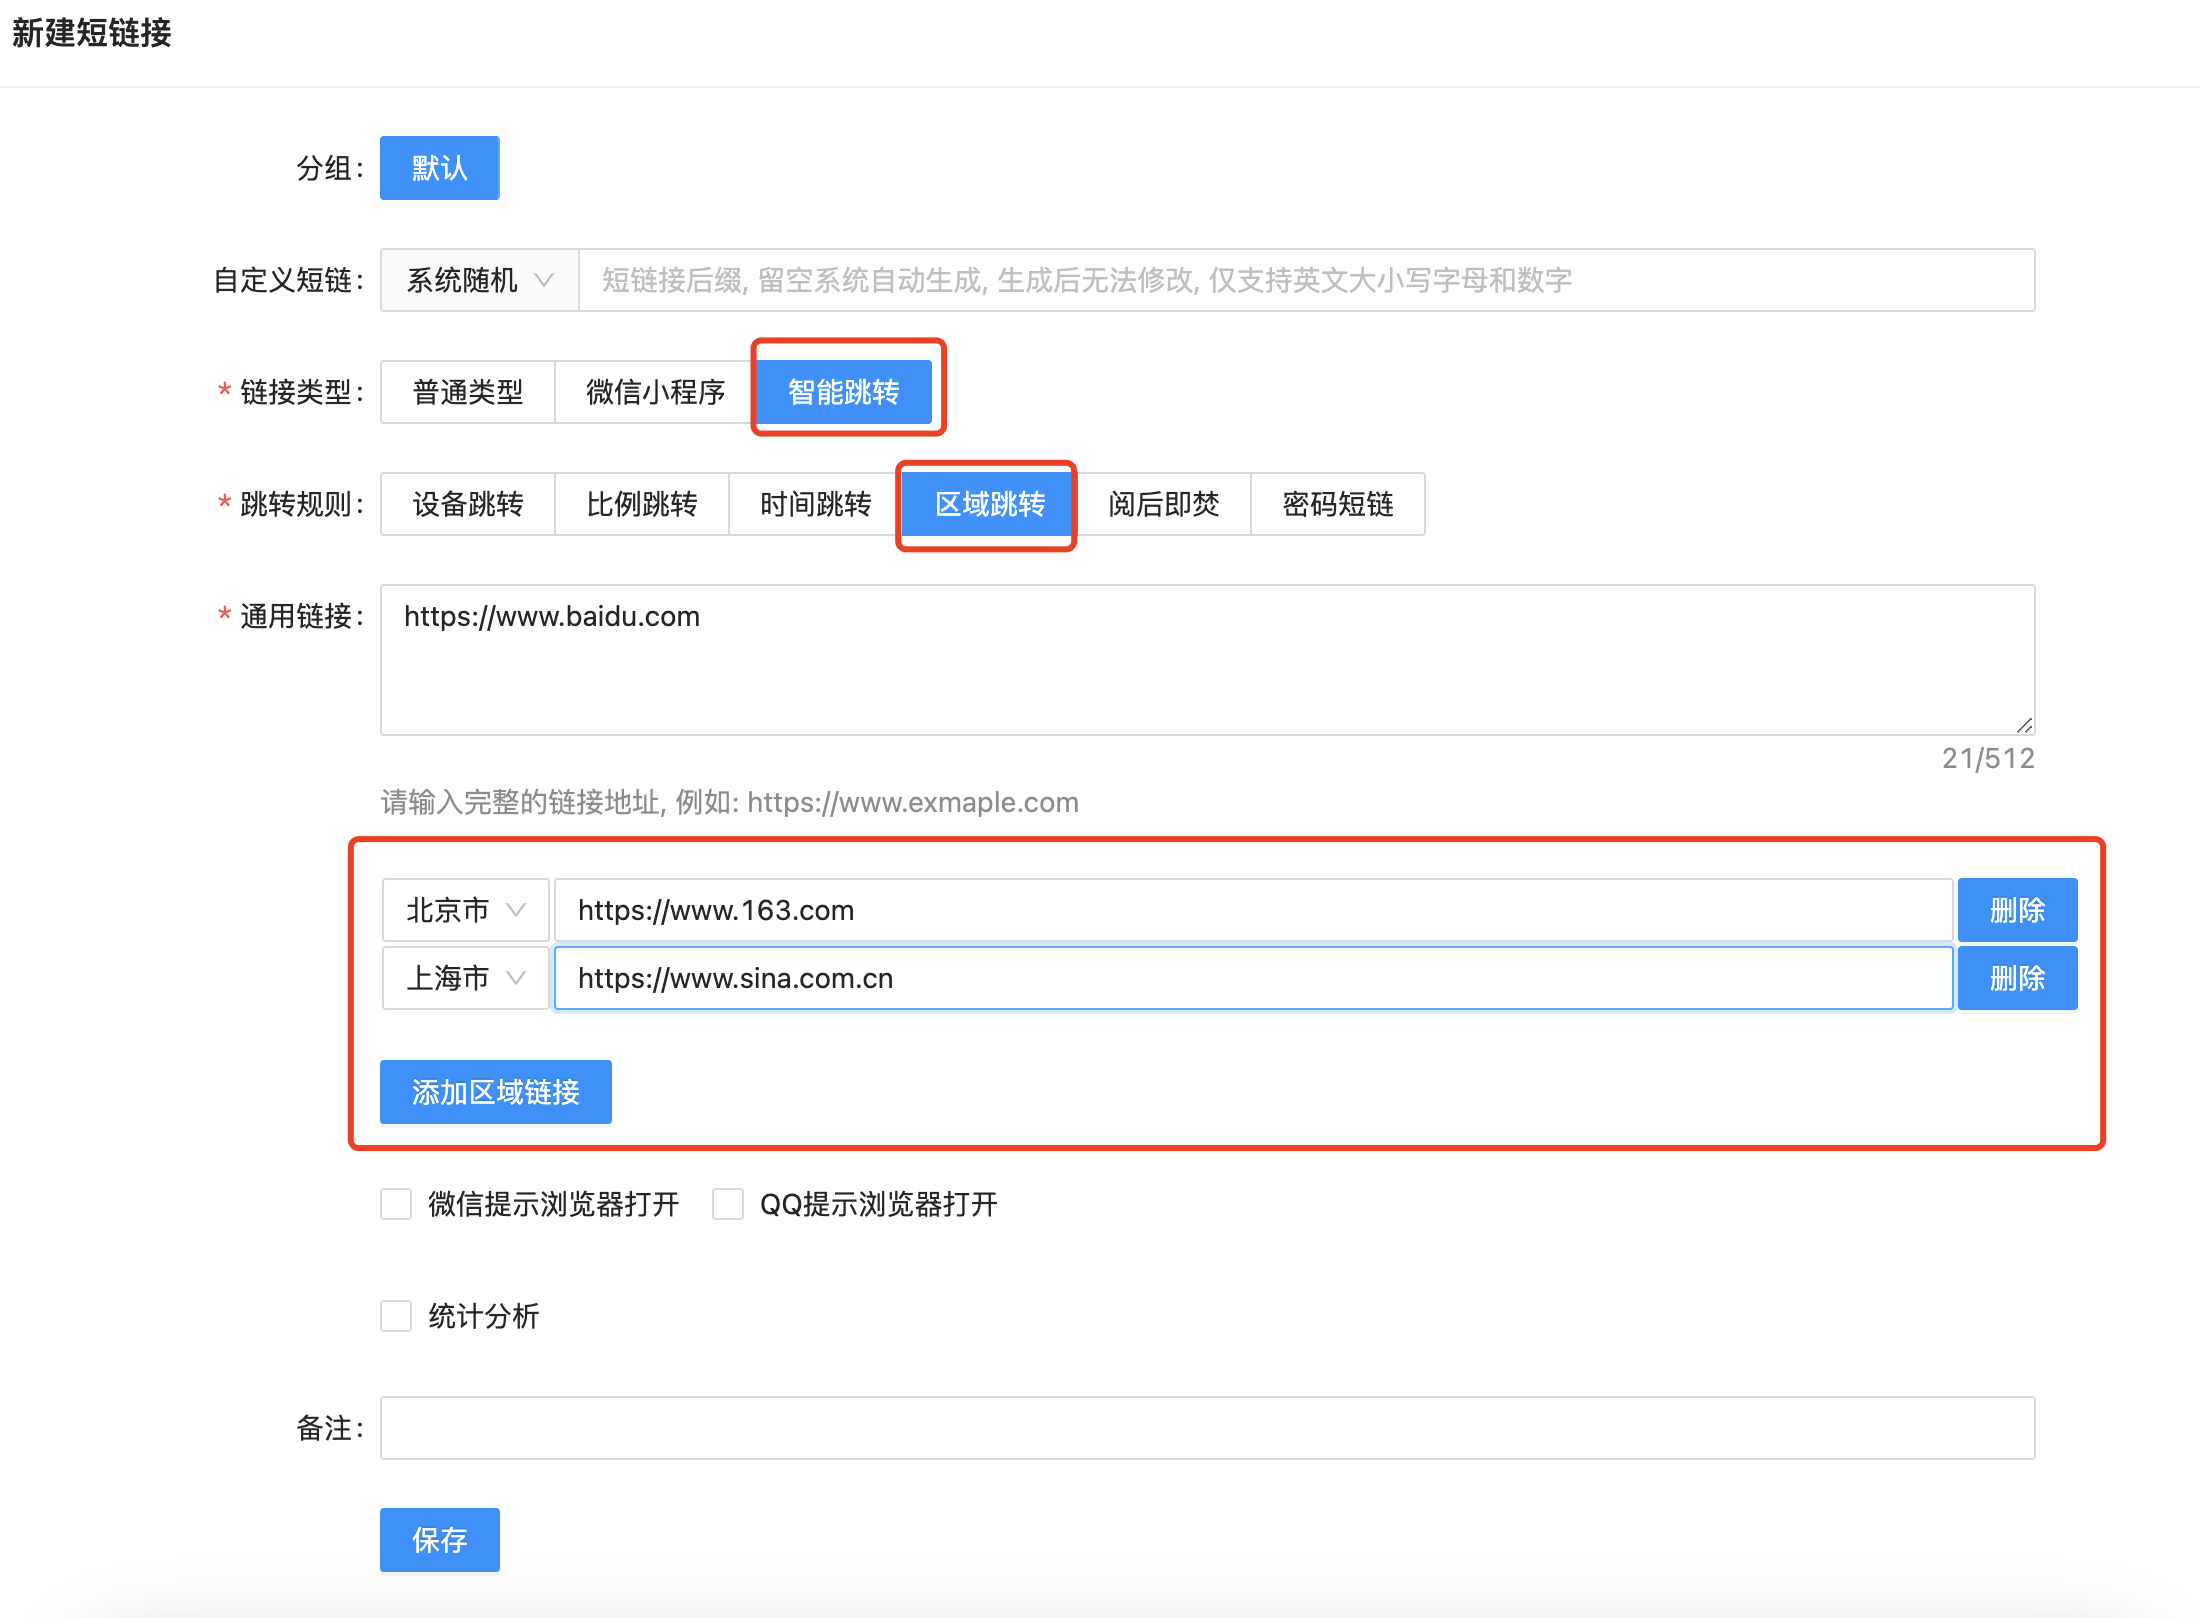Screen dimensions: 2200x1618
Task: Delete the 上海市 region link row
Action: [2016, 978]
